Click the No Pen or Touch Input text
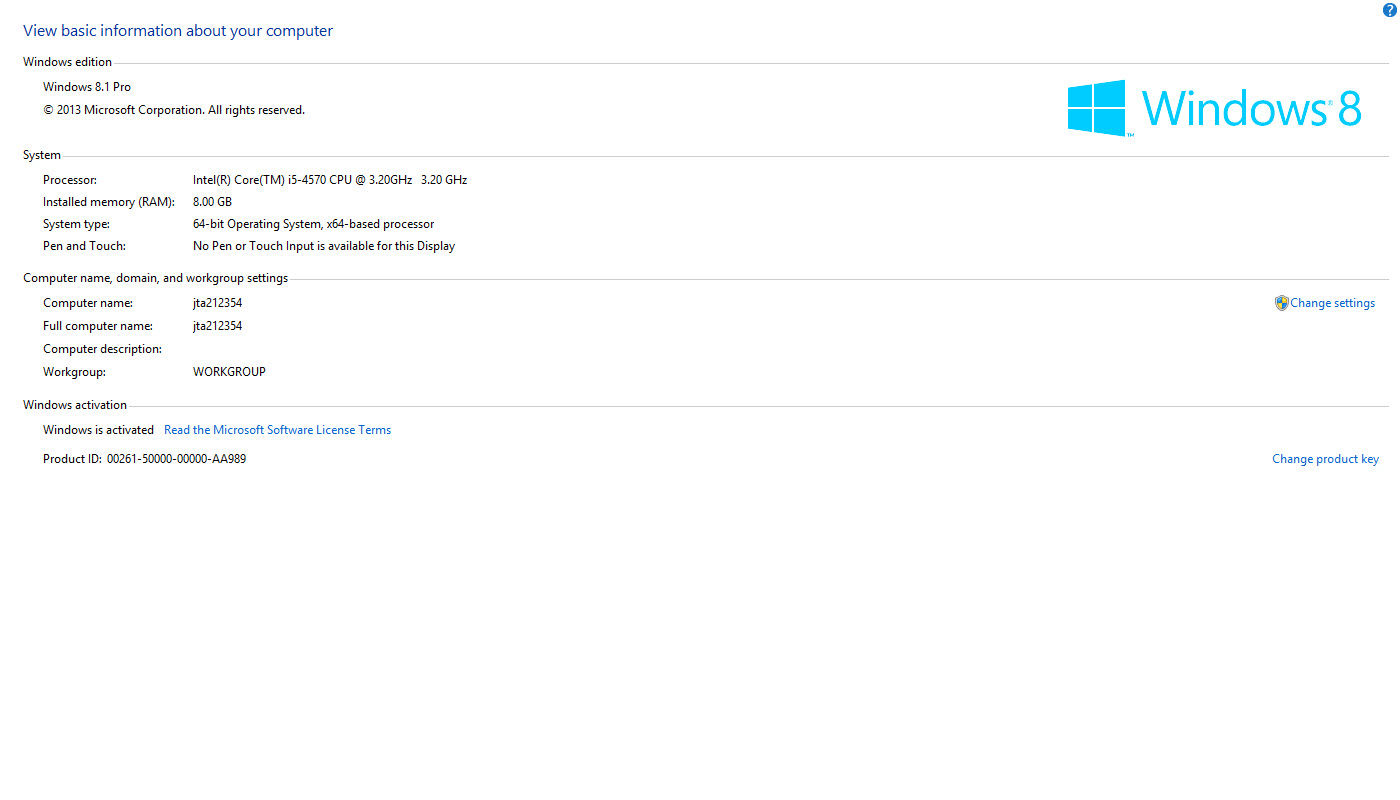 (x=324, y=246)
